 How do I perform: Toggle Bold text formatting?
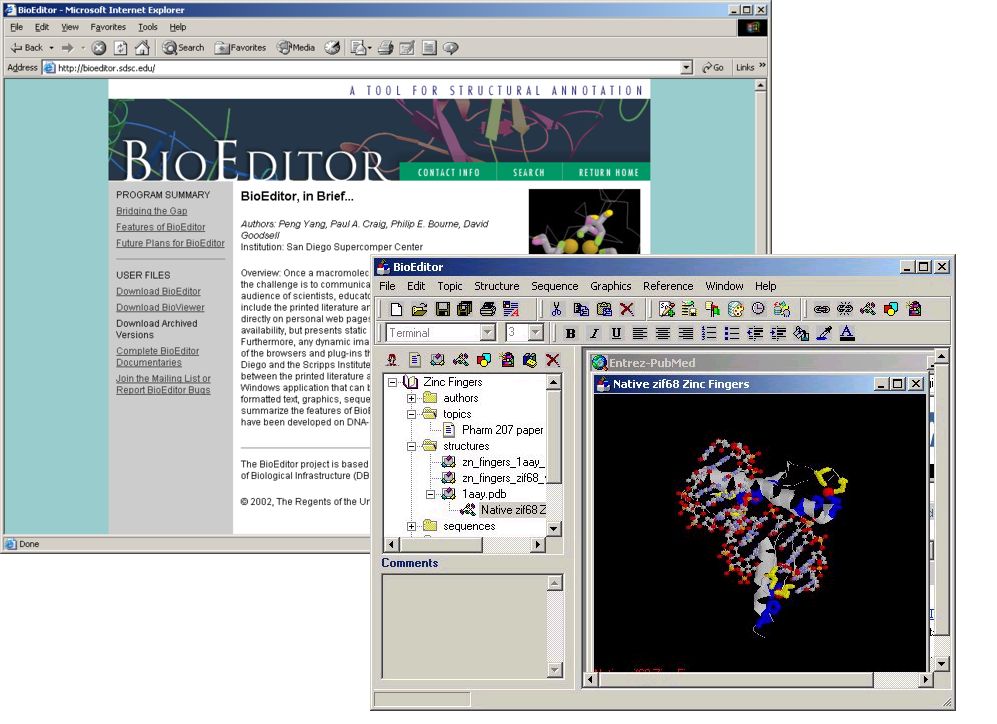tap(570, 333)
